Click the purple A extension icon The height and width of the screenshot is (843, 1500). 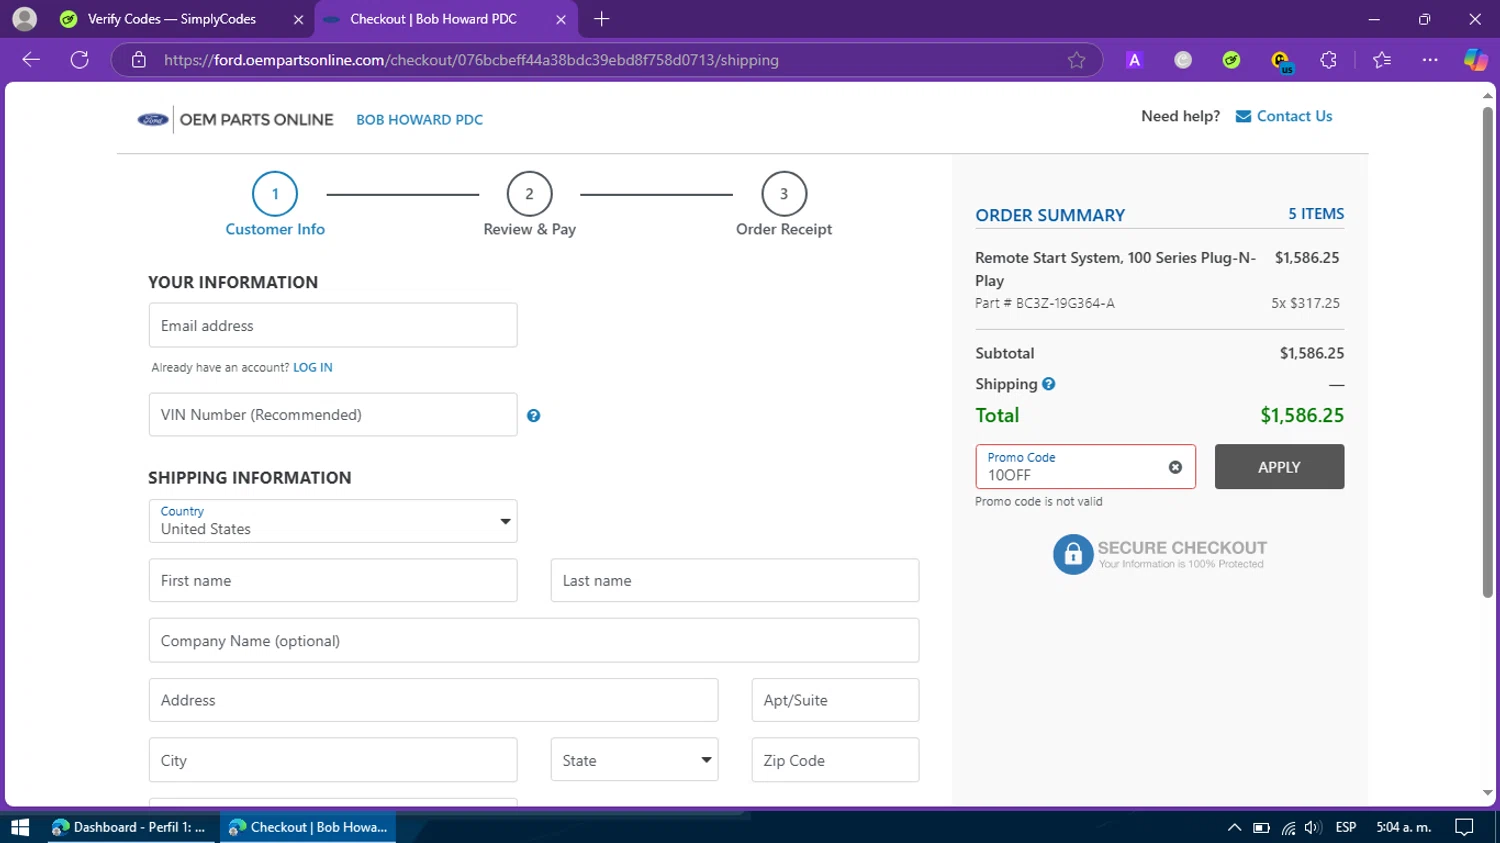click(x=1134, y=60)
